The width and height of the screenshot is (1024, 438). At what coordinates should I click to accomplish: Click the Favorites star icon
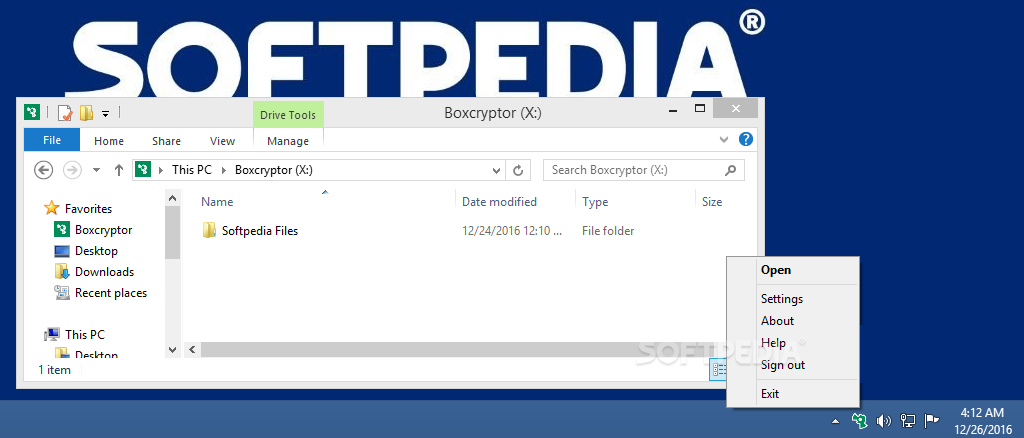[x=52, y=208]
